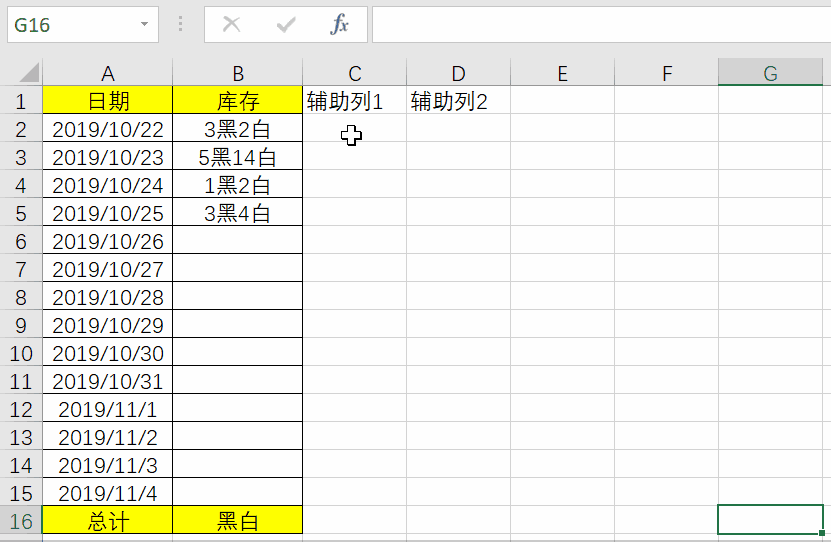Select row 12 header
The width and height of the screenshot is (831, 542).
click(x=21, y=410)
